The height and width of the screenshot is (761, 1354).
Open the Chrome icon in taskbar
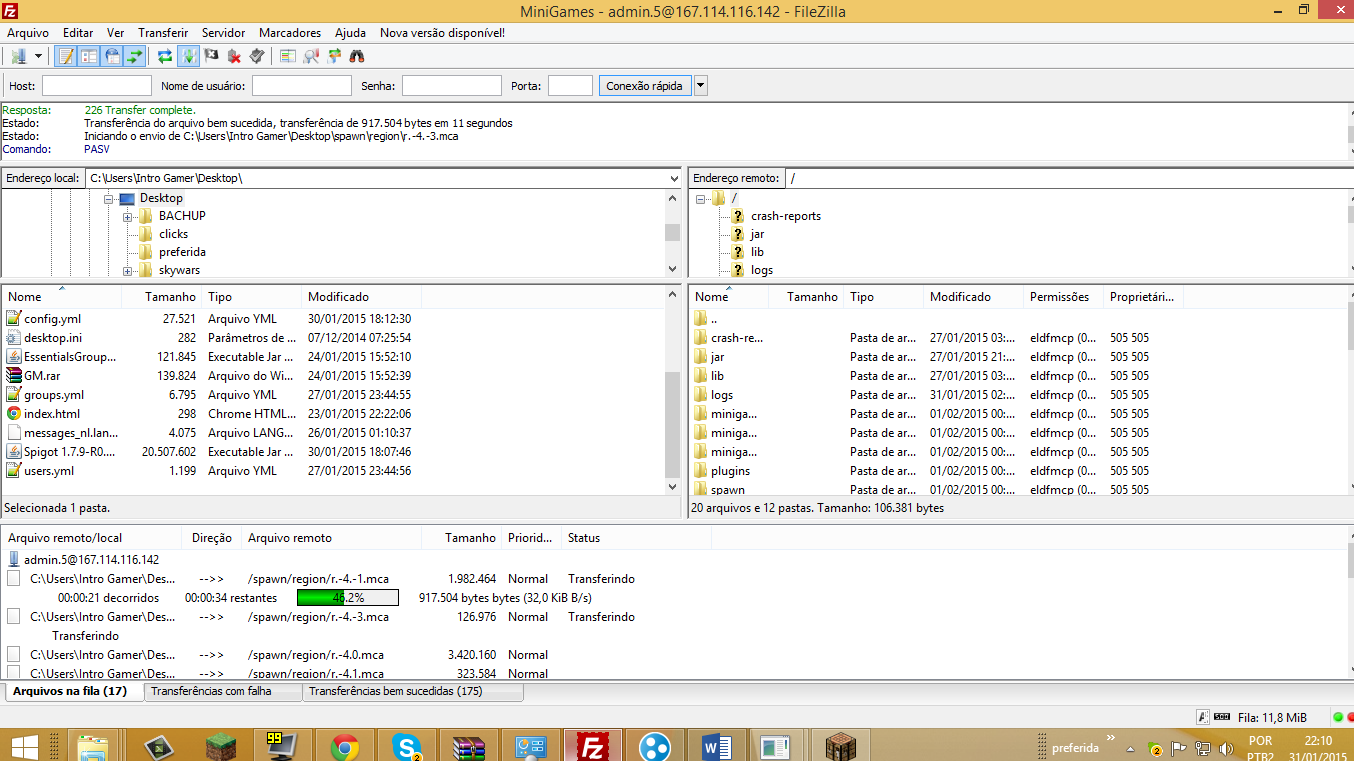[345, 746]
